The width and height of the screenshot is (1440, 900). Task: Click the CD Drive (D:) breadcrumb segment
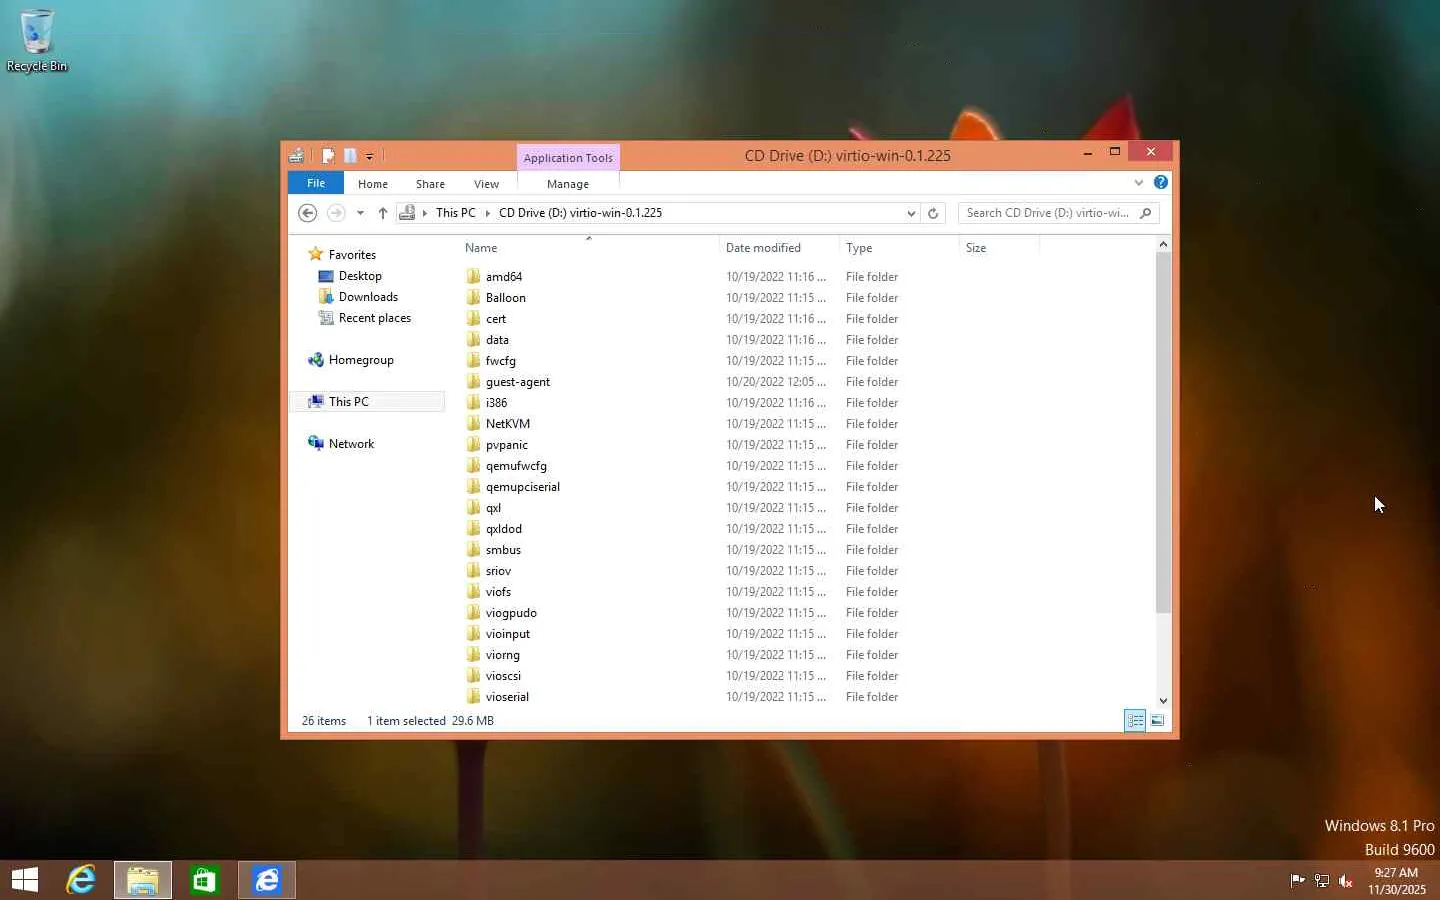580,213
